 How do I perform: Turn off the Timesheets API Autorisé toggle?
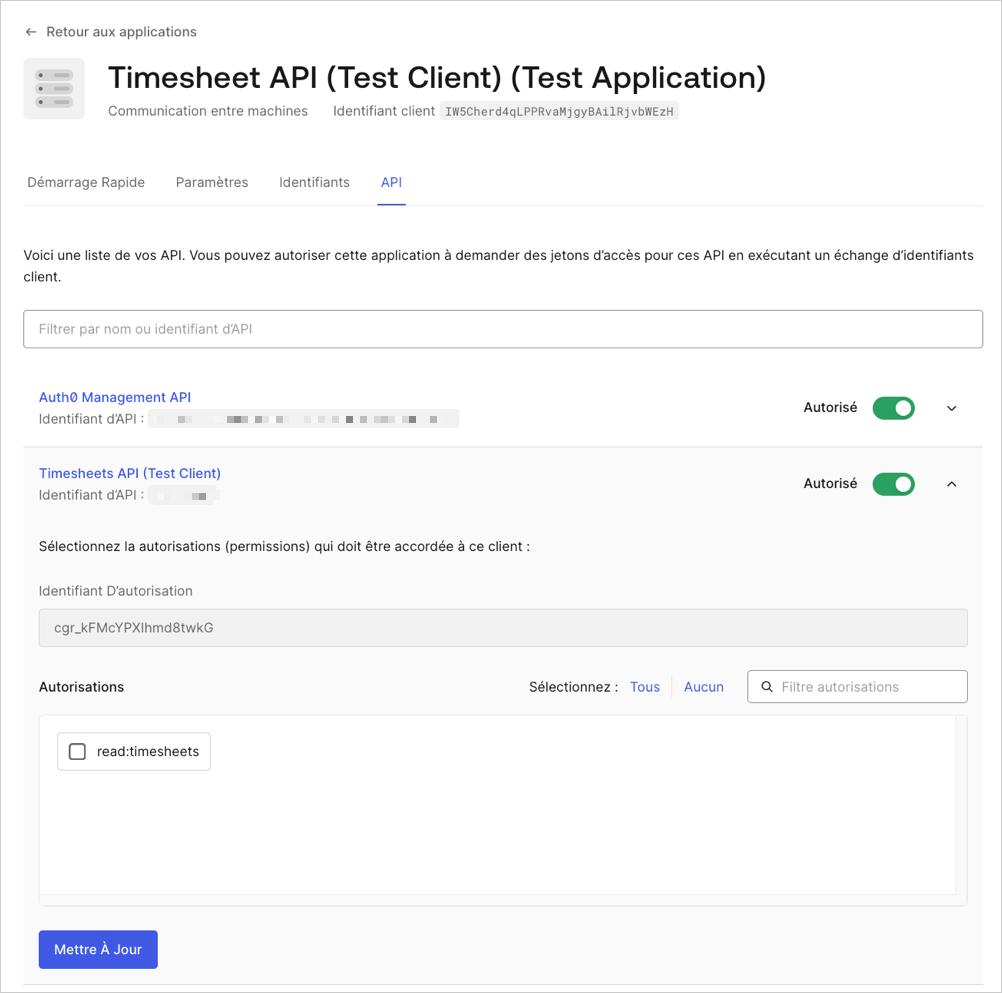click(x=893, y=484)
